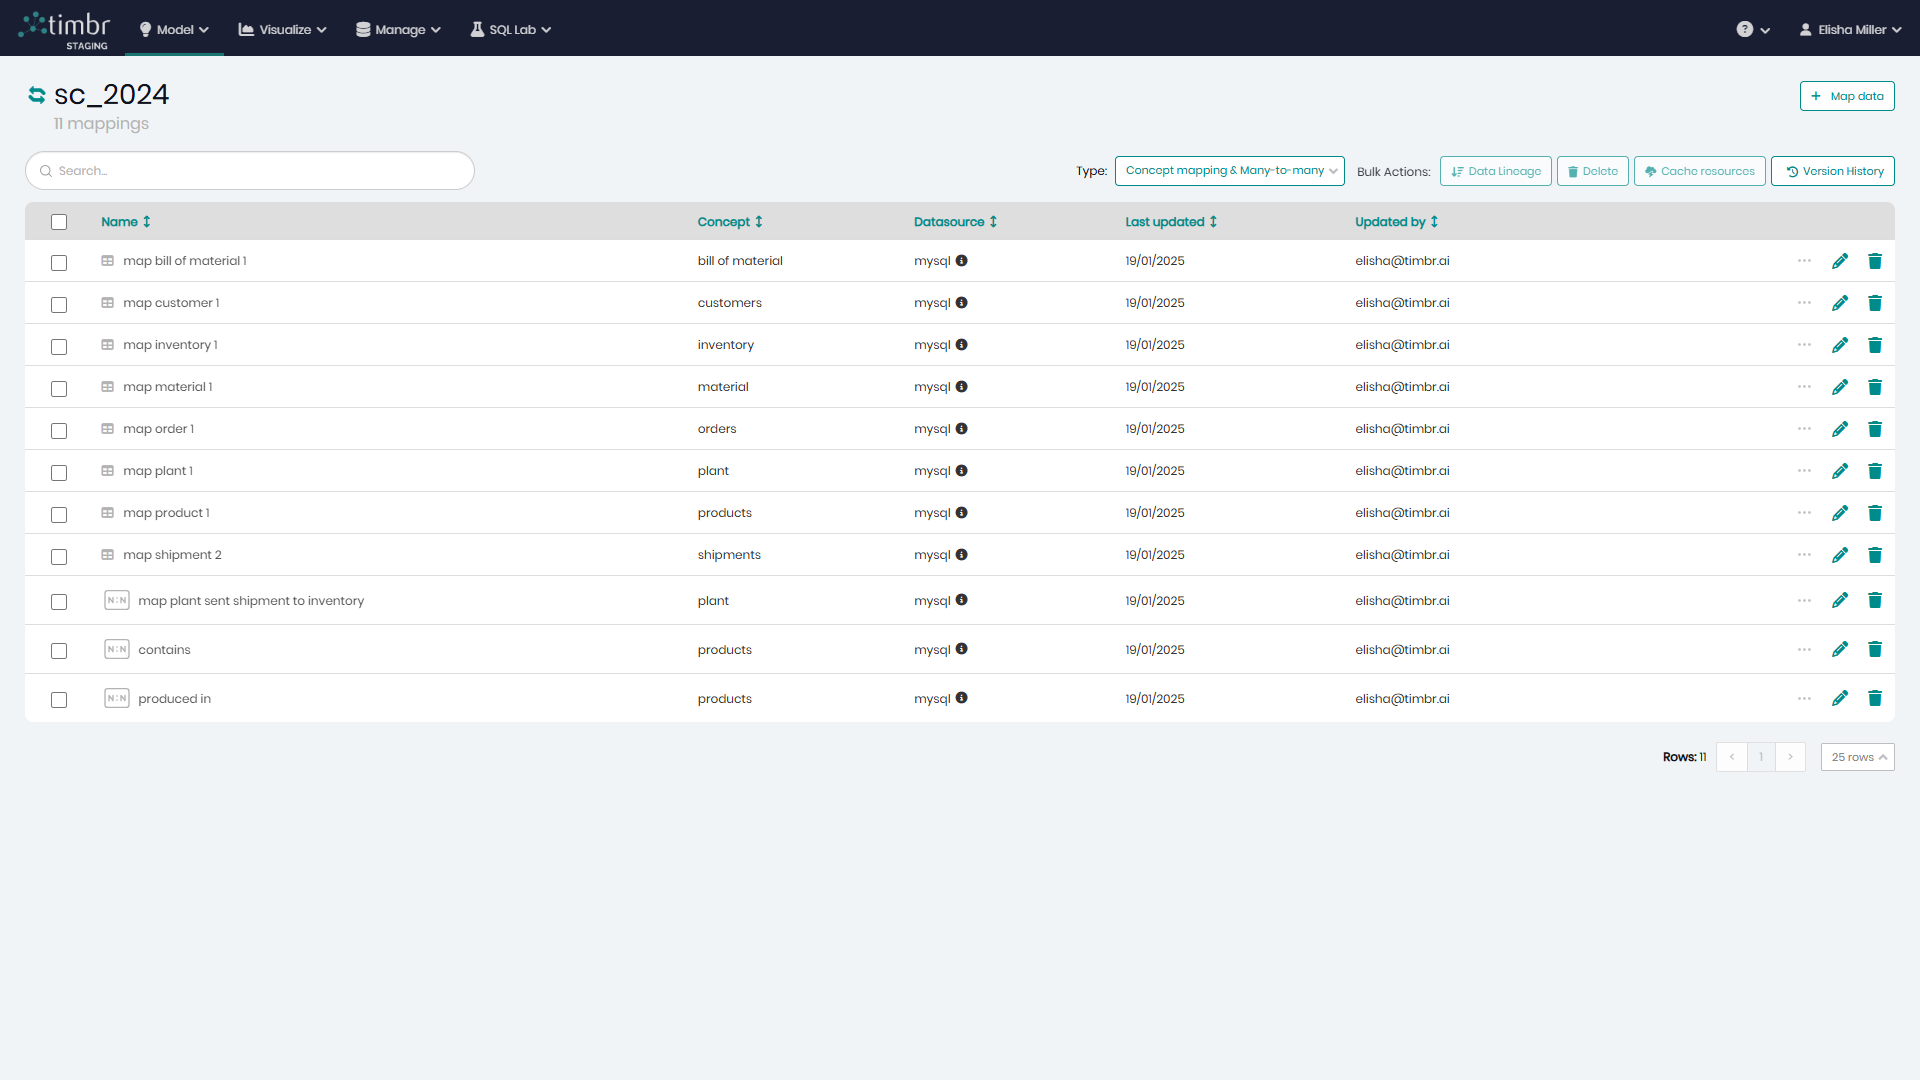Click inside the Search field
Viewport: 1920px width, 1080px height.
[x=249, y=170]
